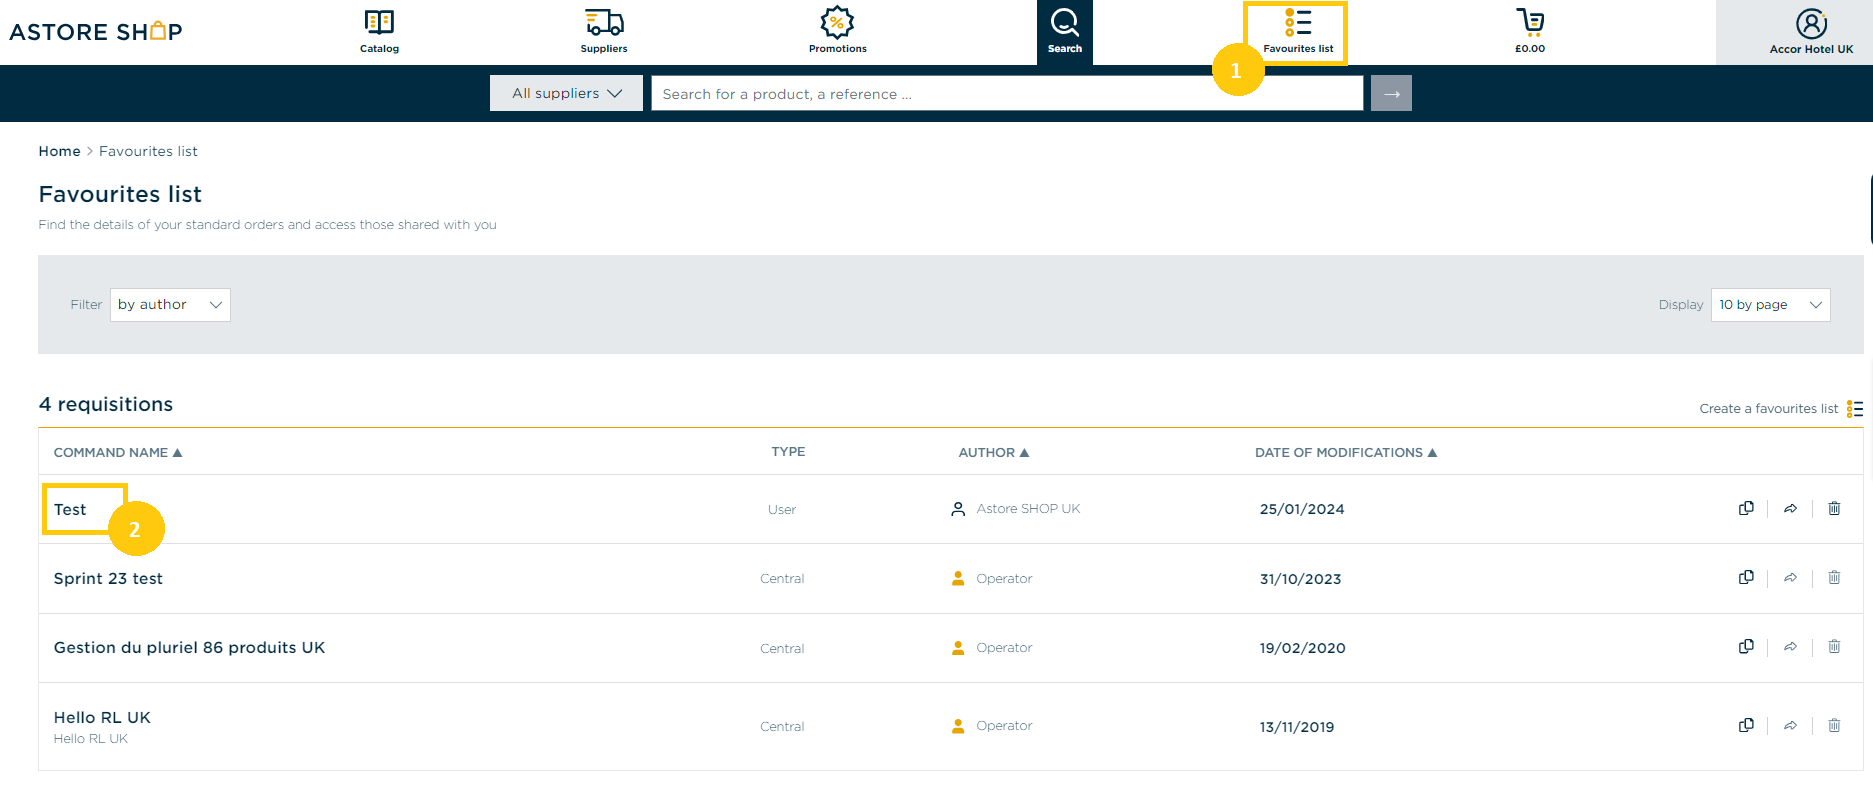
Task: Delete Gestion du pluriel 86 produits UK
Action: (1834, 646)
